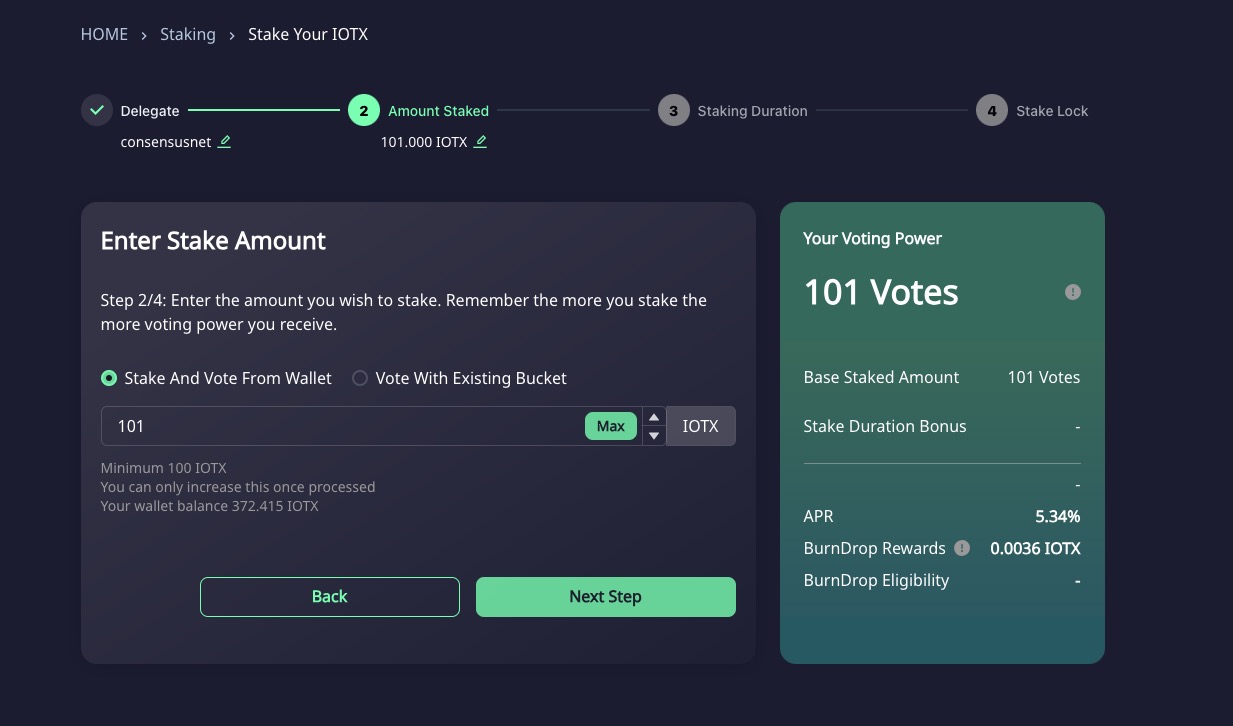
Task: Proceed with the Next Step button
Action: point(605,597)
